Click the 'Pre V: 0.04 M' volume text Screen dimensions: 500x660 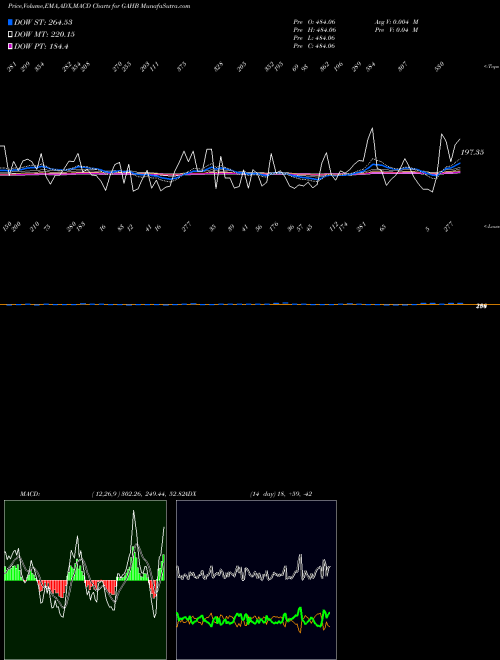(x=396, y=30)
